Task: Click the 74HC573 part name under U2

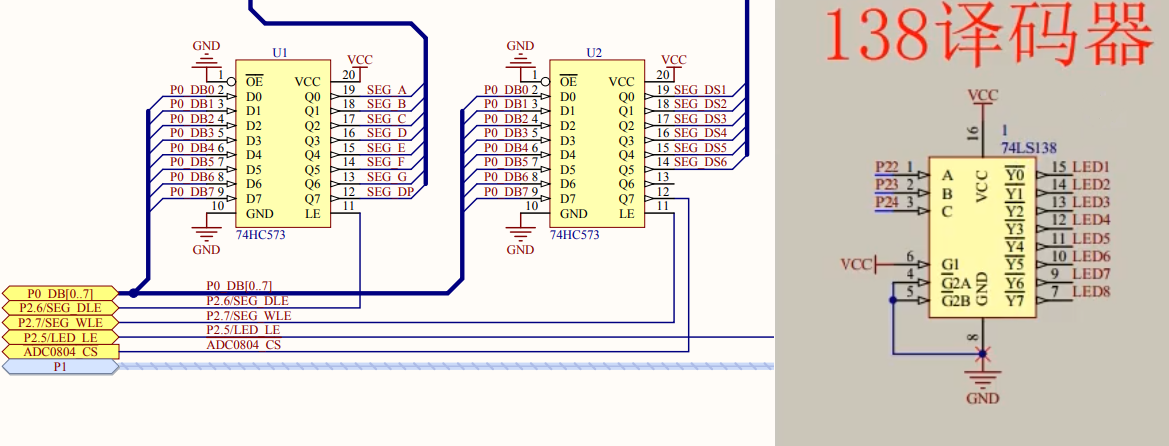Action: click(574, 234)
